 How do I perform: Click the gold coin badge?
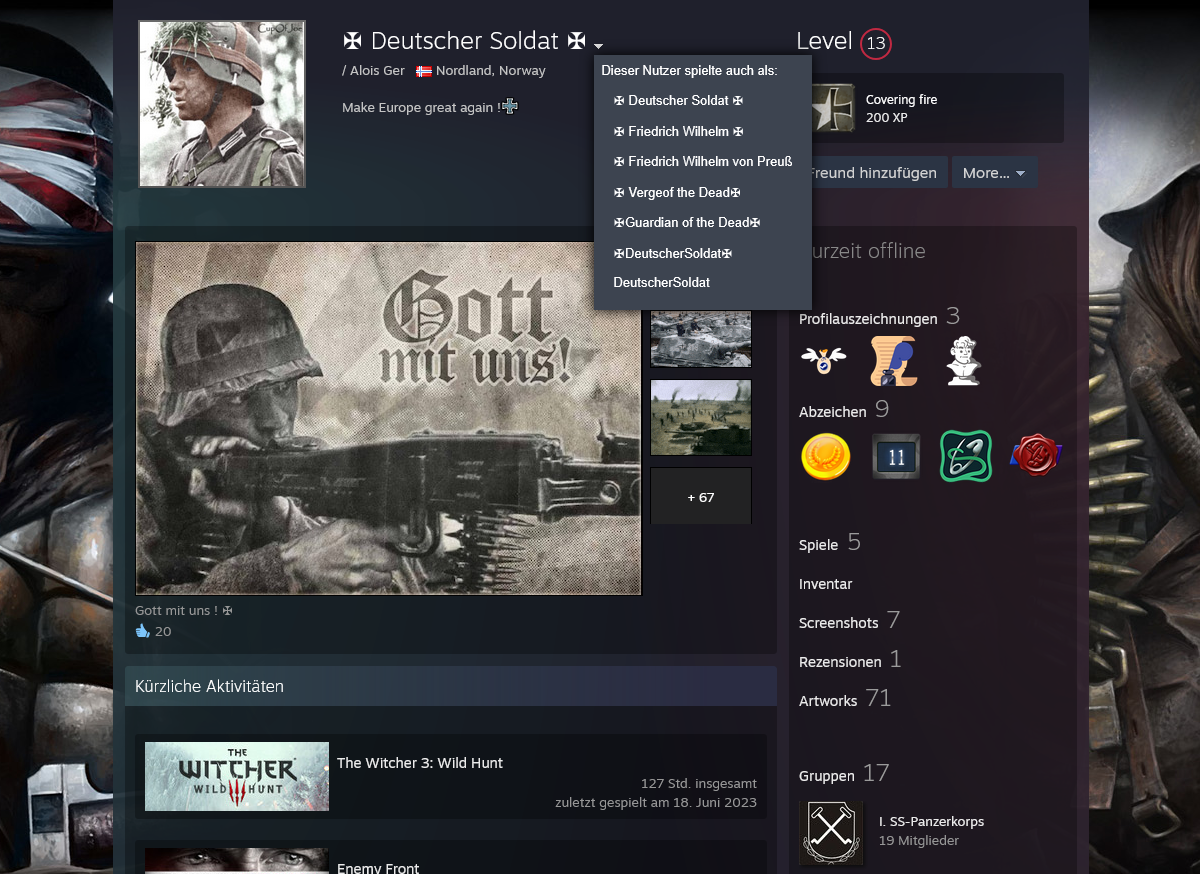[x=826, y=456]
